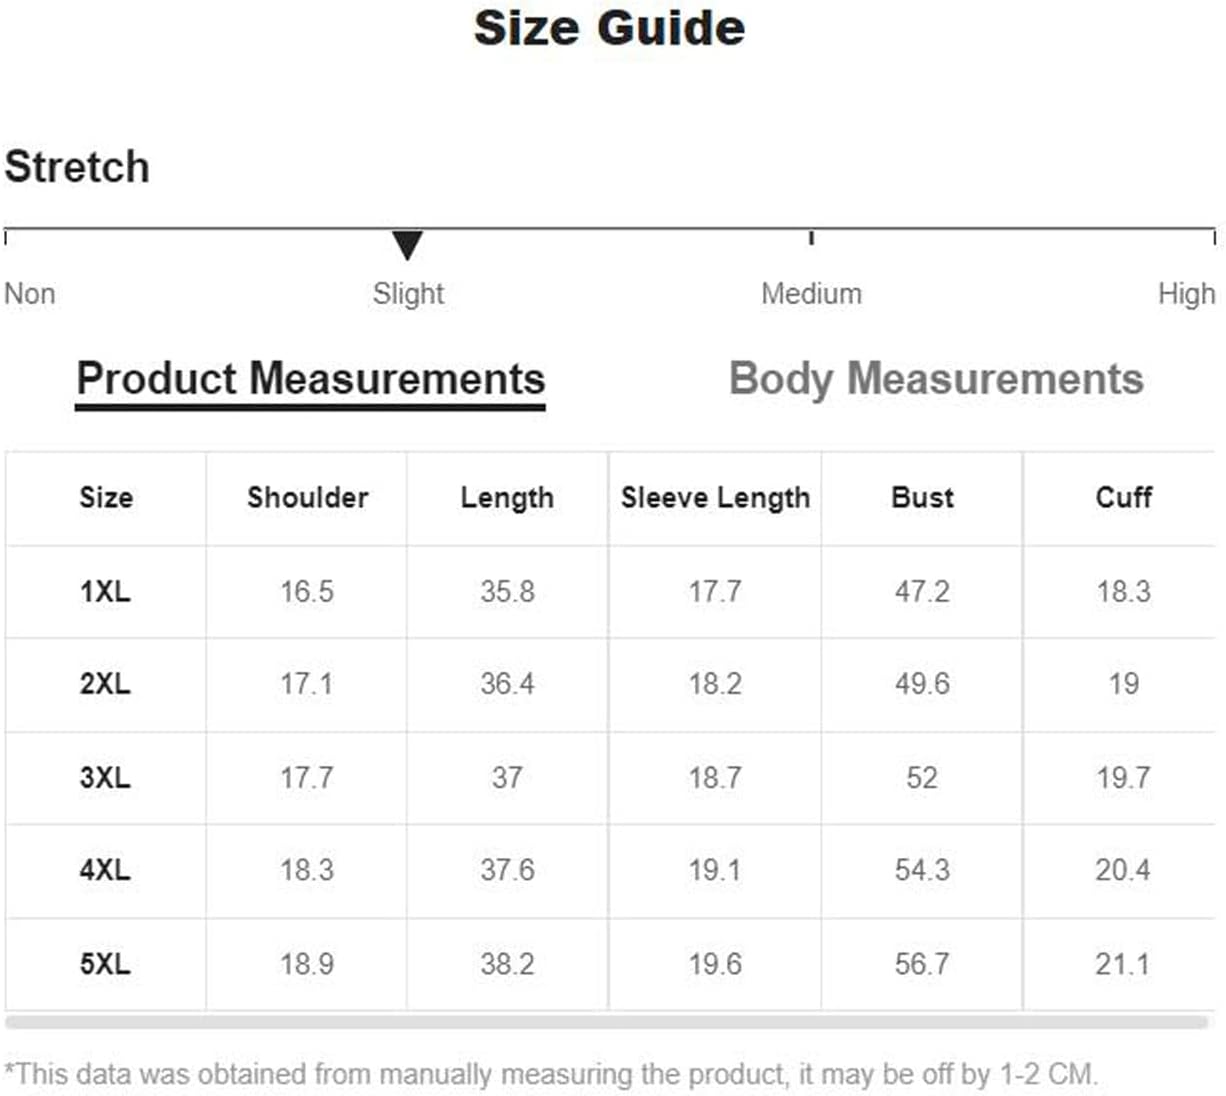Select the 5XL size row label
The width and height of the screenshot is (1226, 1096).
105,964
